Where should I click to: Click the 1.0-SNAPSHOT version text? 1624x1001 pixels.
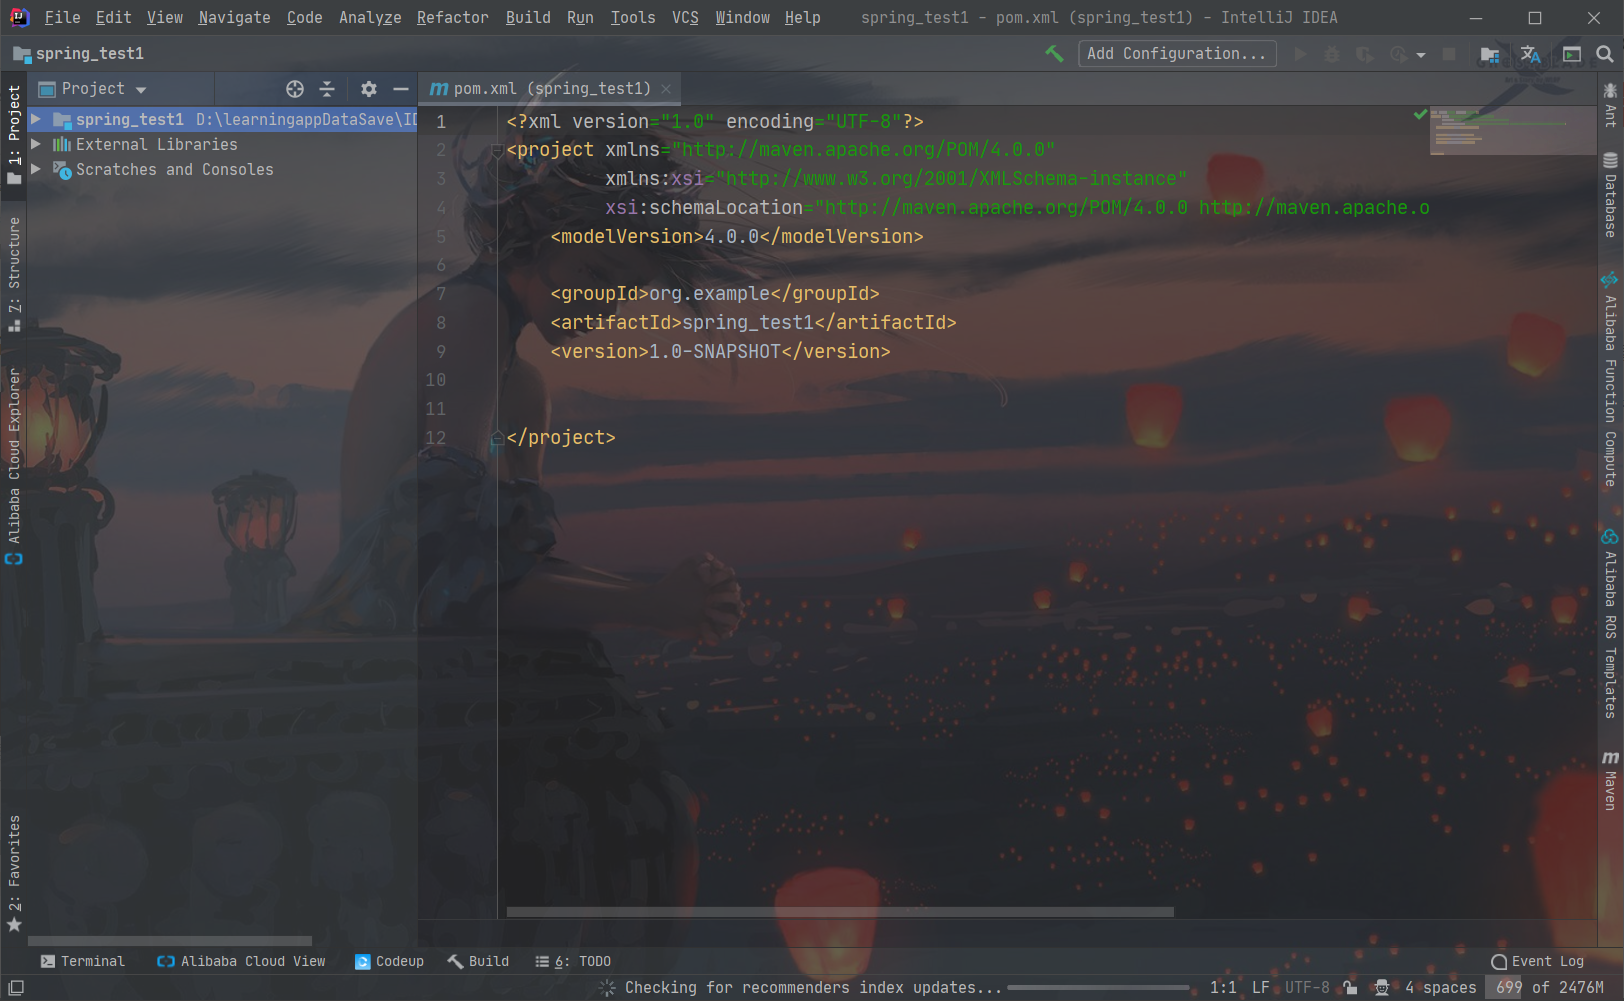[715, 352]
